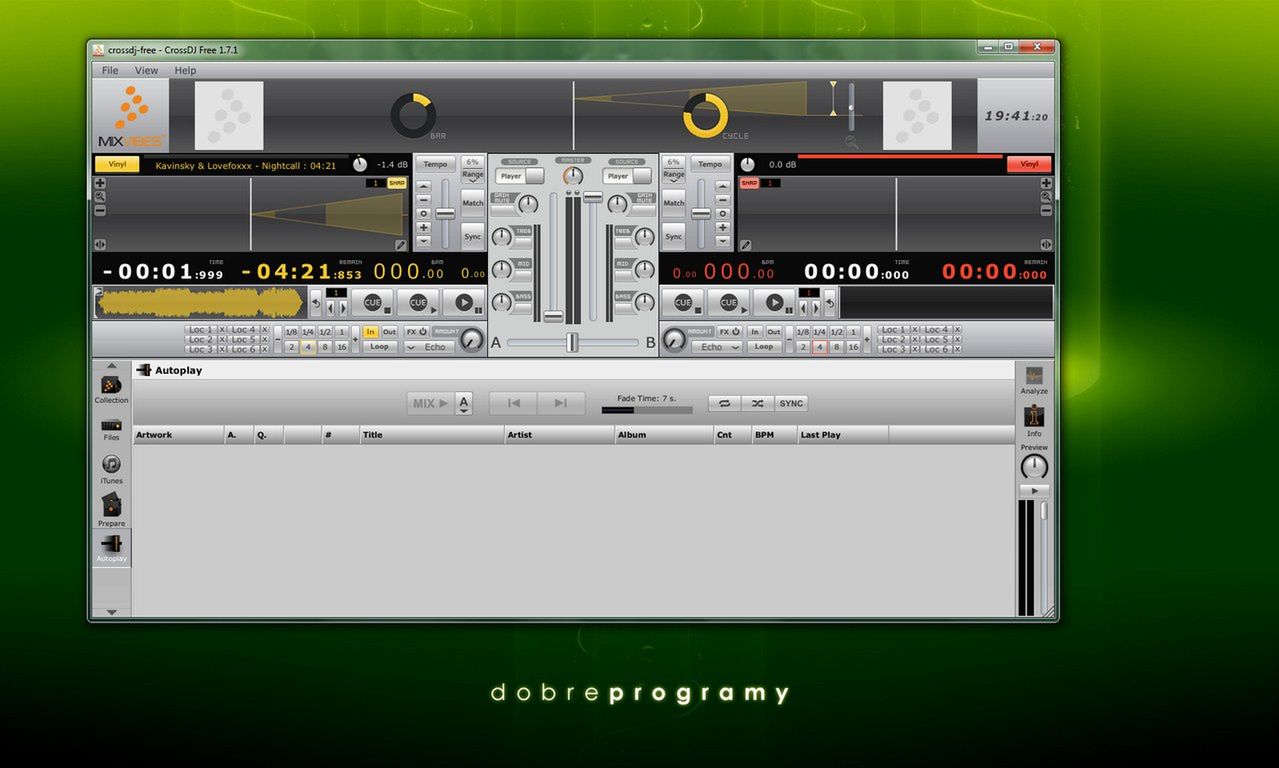Open the View menu

[x=146, y=71]
